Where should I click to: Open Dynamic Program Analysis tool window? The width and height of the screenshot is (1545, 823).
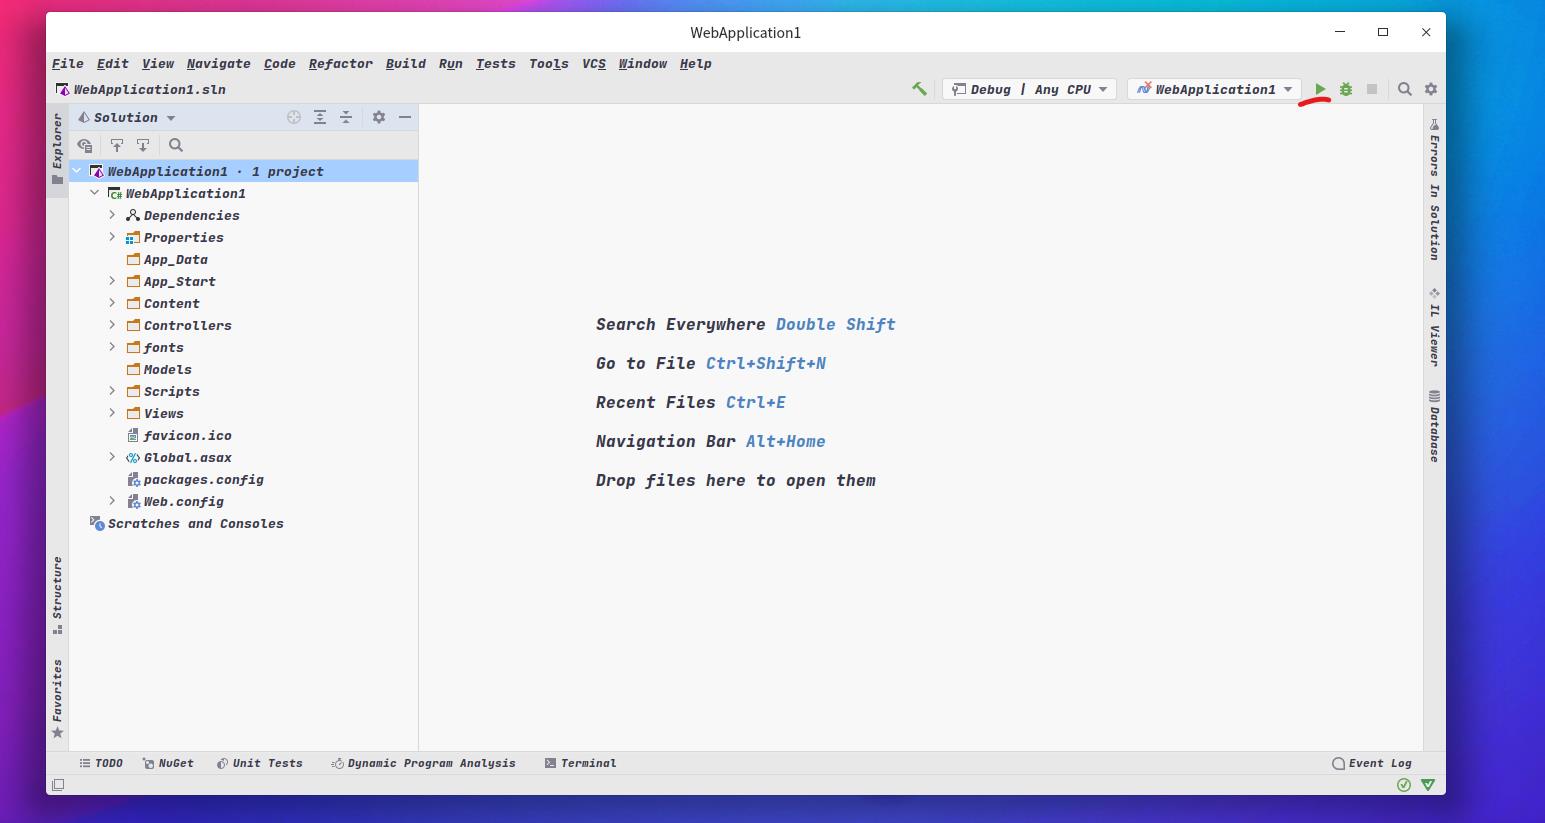424,763
